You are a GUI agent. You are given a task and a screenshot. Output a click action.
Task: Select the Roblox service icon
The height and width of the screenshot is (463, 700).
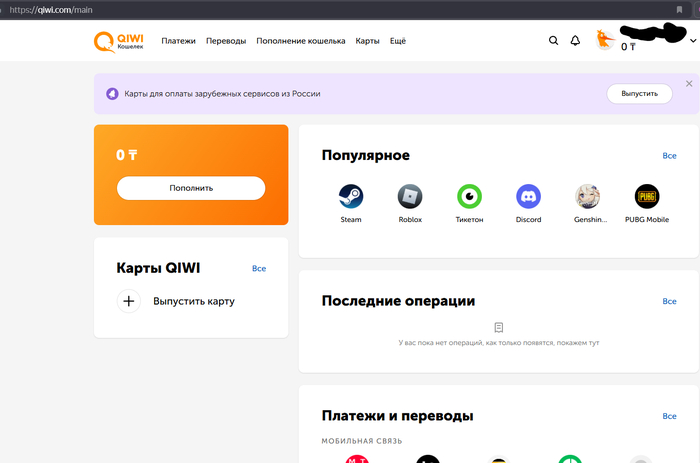point(410,196)
